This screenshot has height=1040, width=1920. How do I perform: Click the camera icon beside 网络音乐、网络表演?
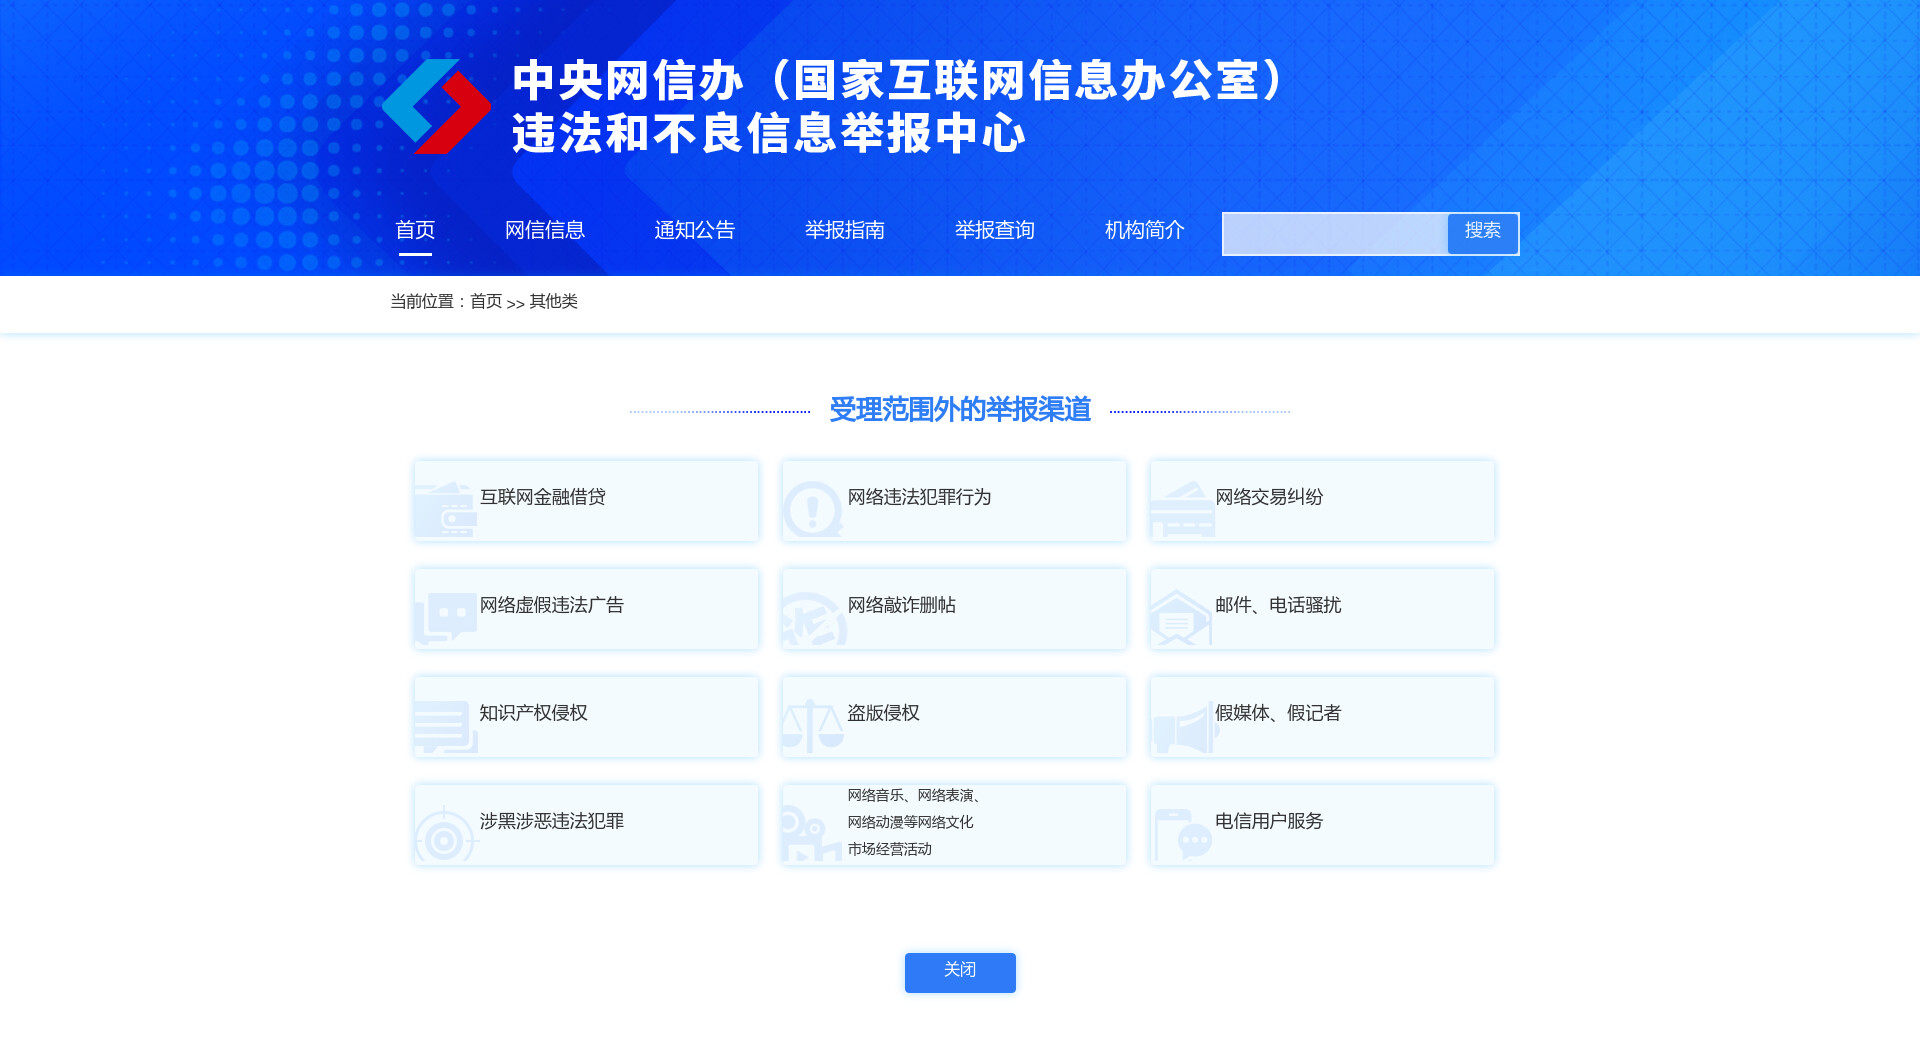812,835
